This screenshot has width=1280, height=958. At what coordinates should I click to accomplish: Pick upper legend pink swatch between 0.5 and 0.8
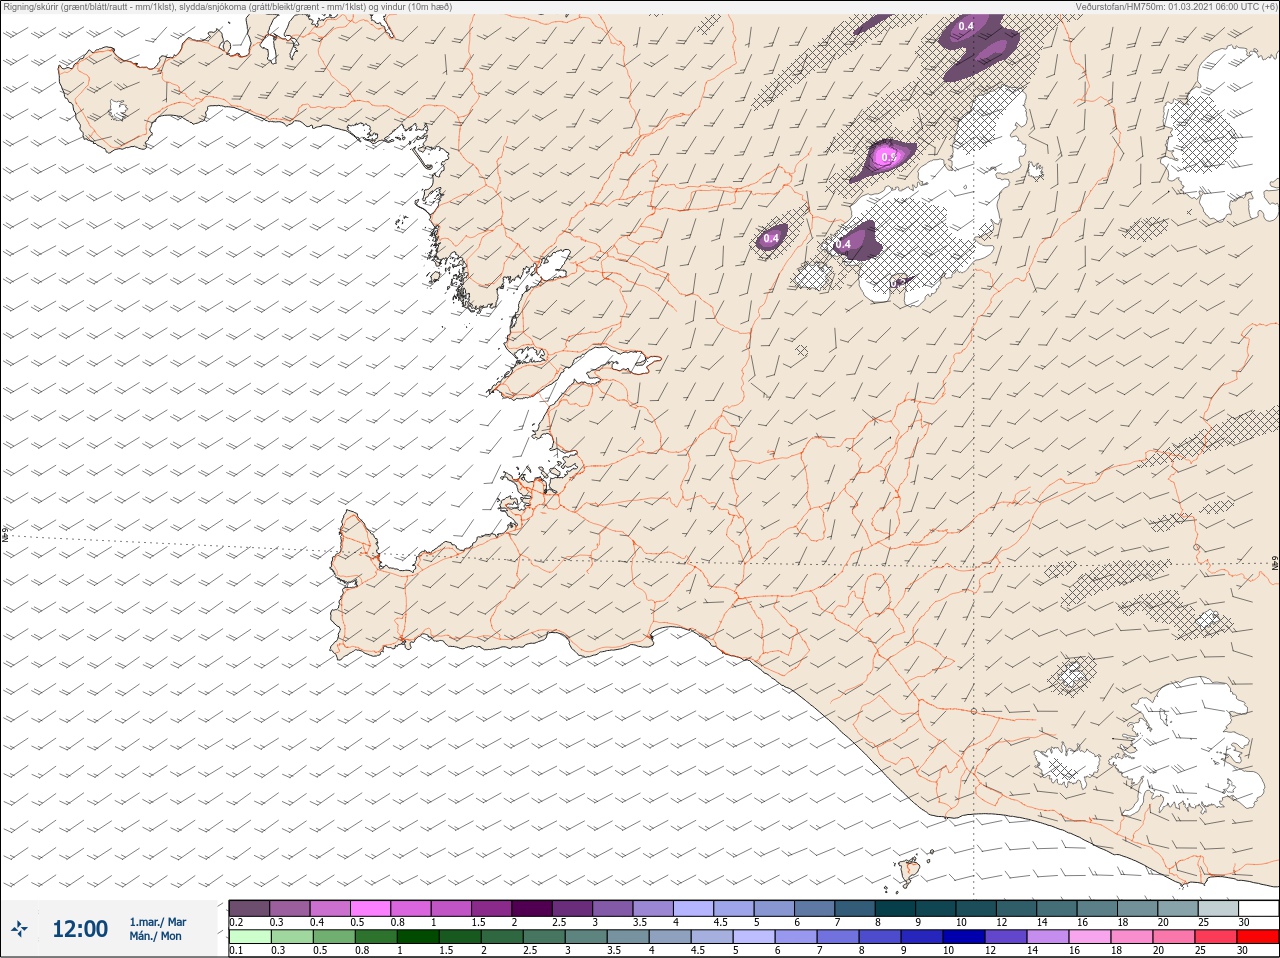[x=371, y=908]
